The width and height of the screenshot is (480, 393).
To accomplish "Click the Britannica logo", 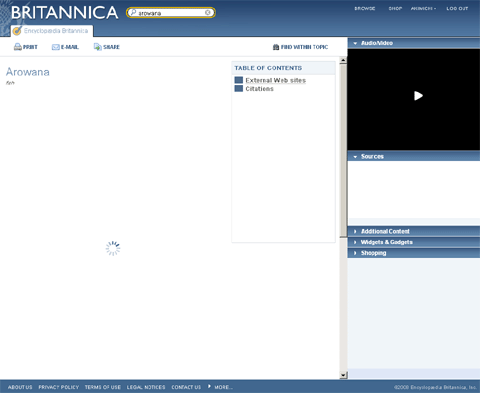I will tap(64, 13).
